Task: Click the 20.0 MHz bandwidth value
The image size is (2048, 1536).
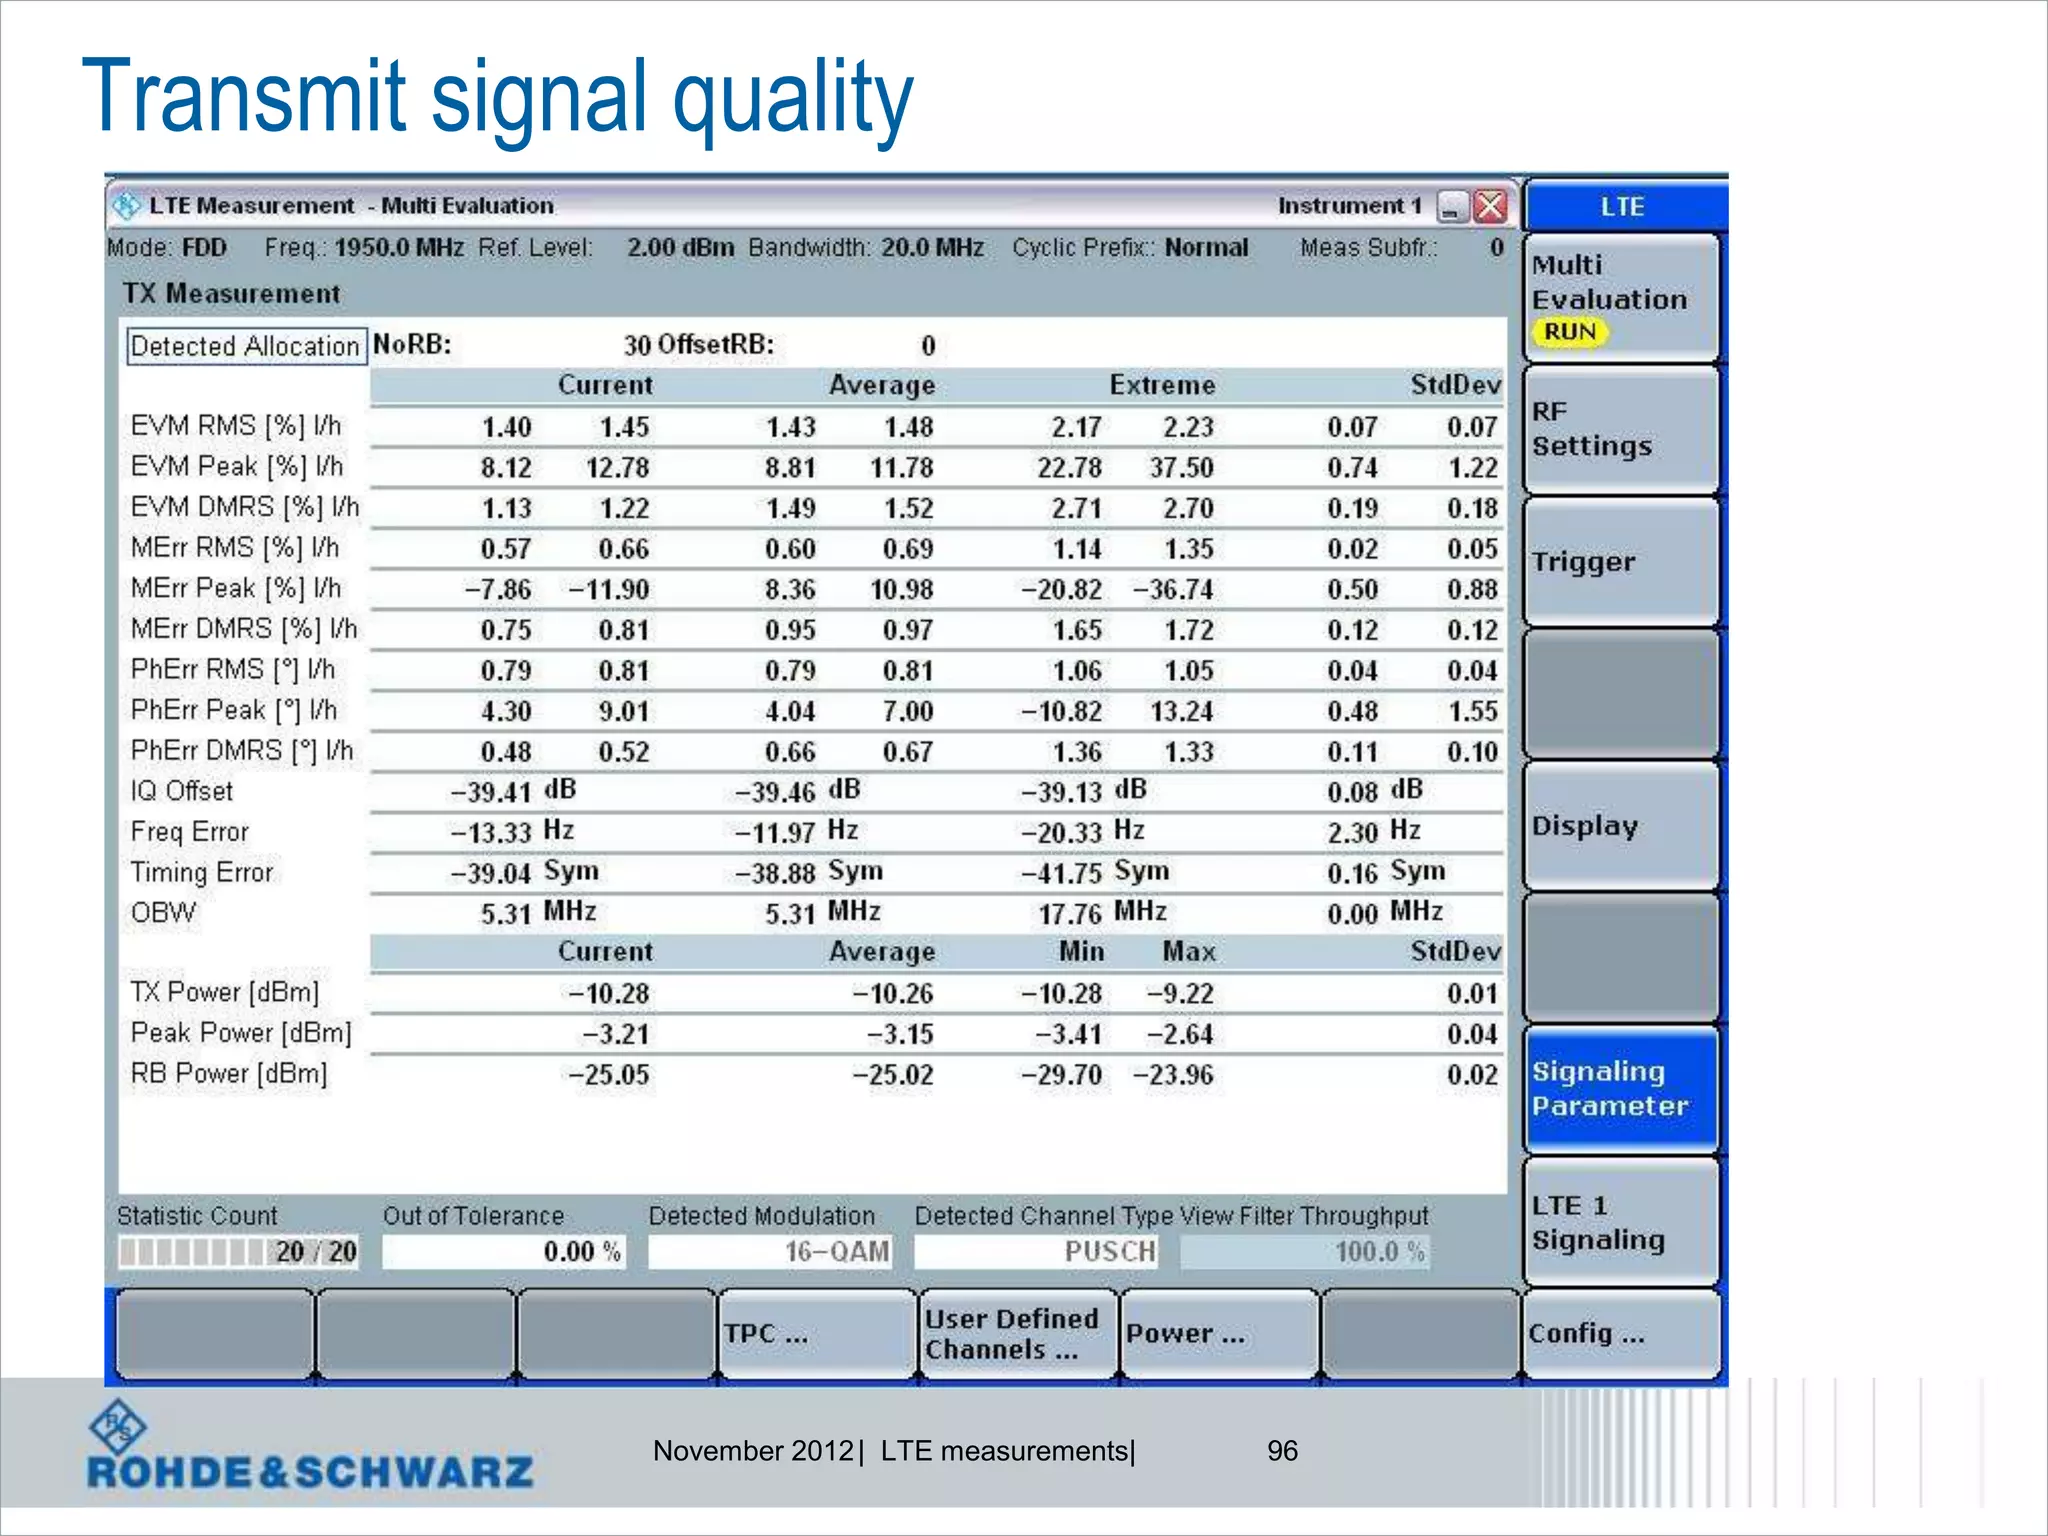Action: point(932,247)
